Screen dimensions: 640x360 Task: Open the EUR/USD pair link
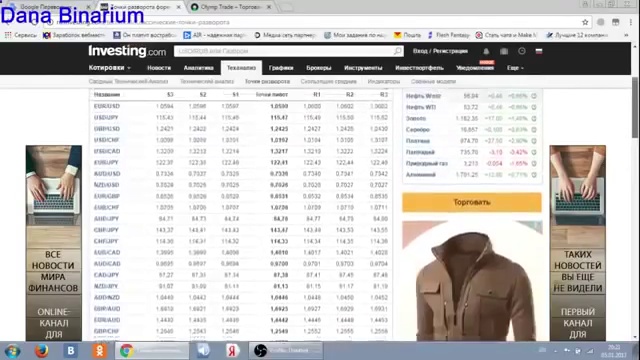pos(107,106)
